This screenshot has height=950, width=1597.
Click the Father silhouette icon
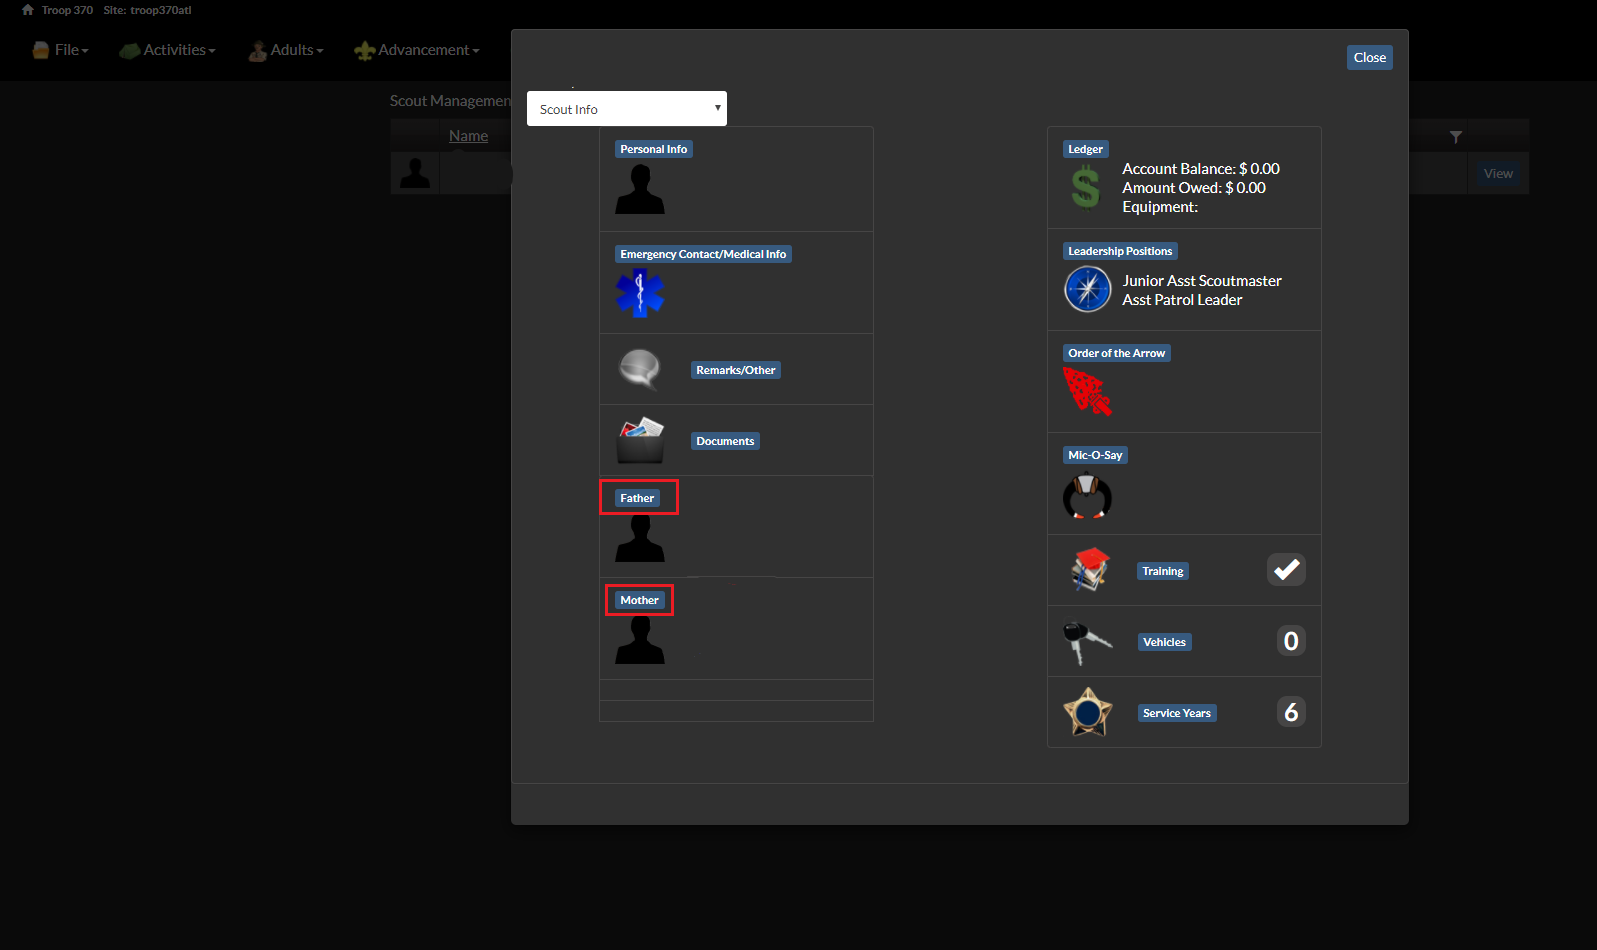[x=640, y=538]
